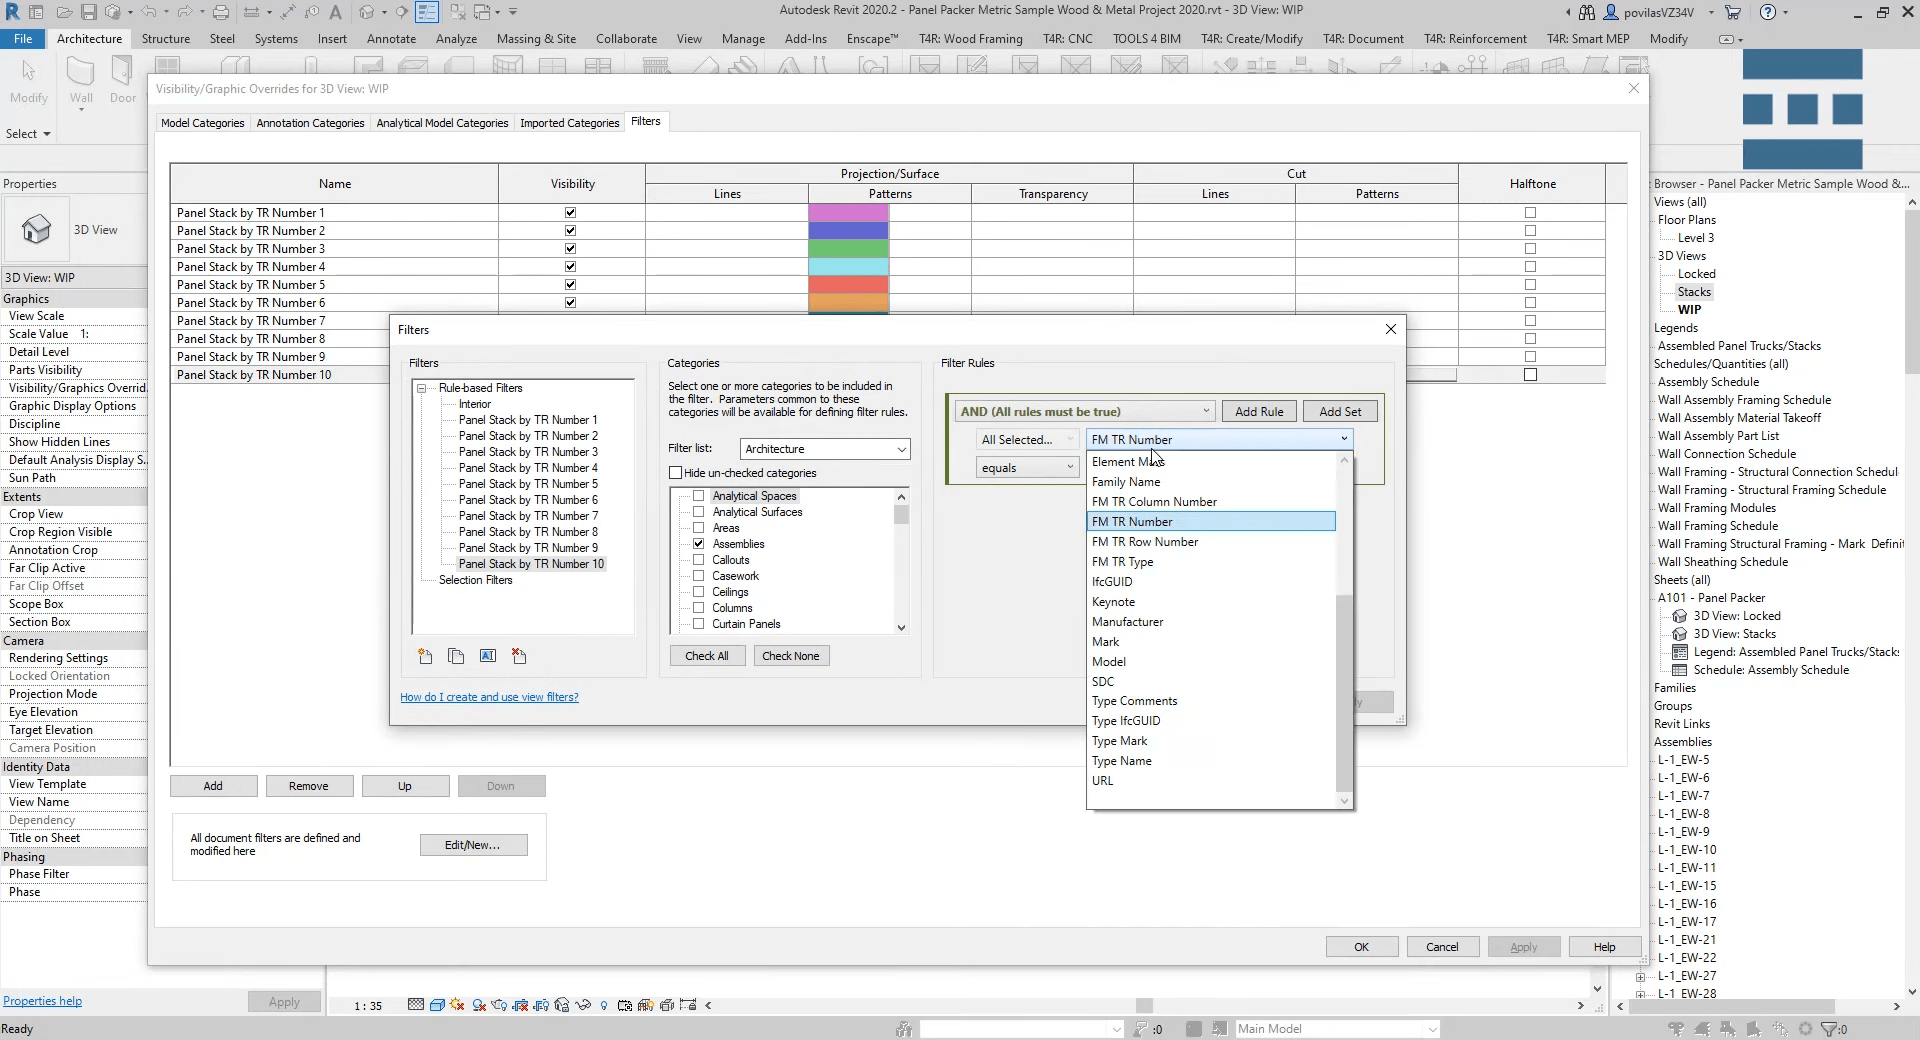The width and height of the screenshot is (1920, 1040).
Task: Delete the Panel Stack by TR Number 10 filter
Action: click(x=518, y=656)
